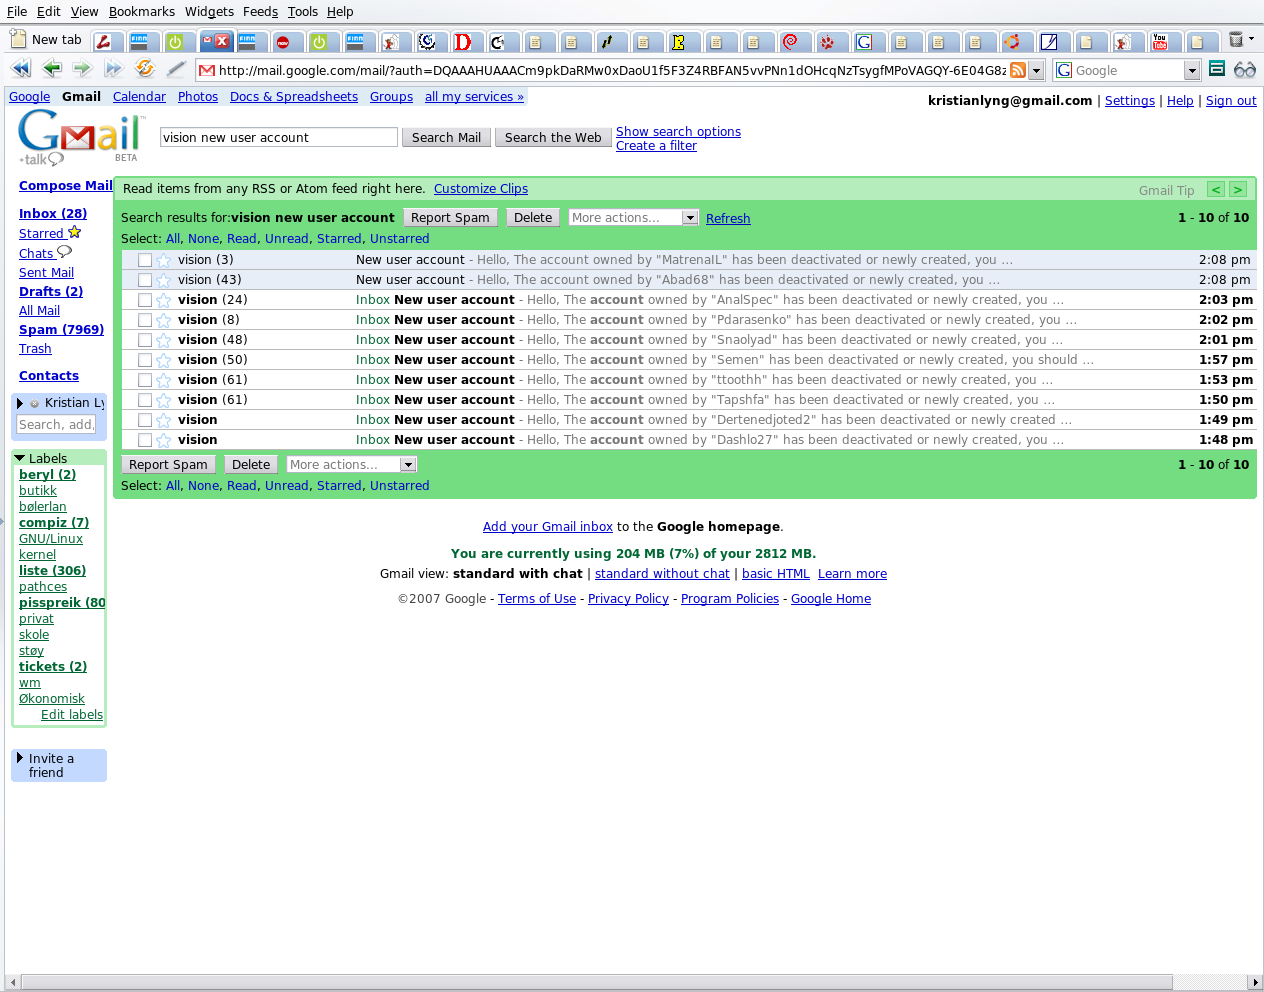Check the box for AnalSpec message
This screenshot has width=1264, height=992.
(x=145, y=300)
